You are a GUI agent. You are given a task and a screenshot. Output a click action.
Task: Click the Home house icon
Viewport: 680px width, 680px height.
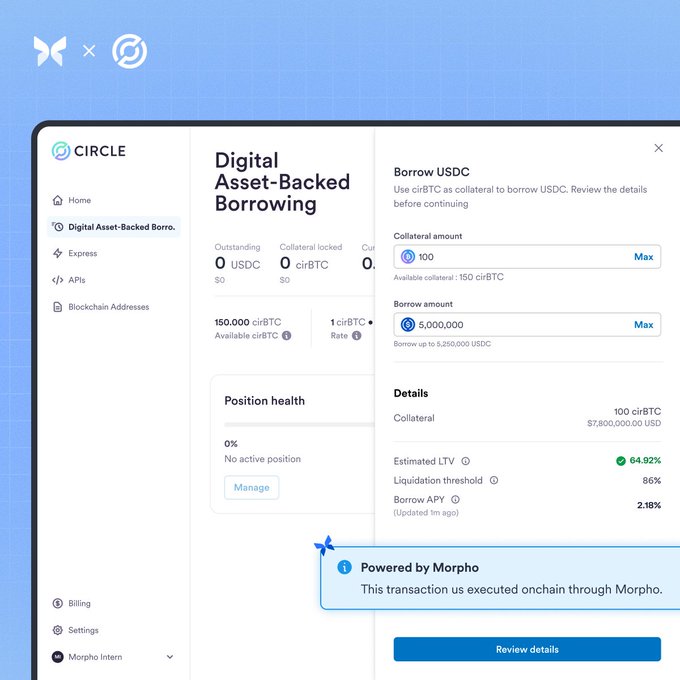(x=58, y=200)
